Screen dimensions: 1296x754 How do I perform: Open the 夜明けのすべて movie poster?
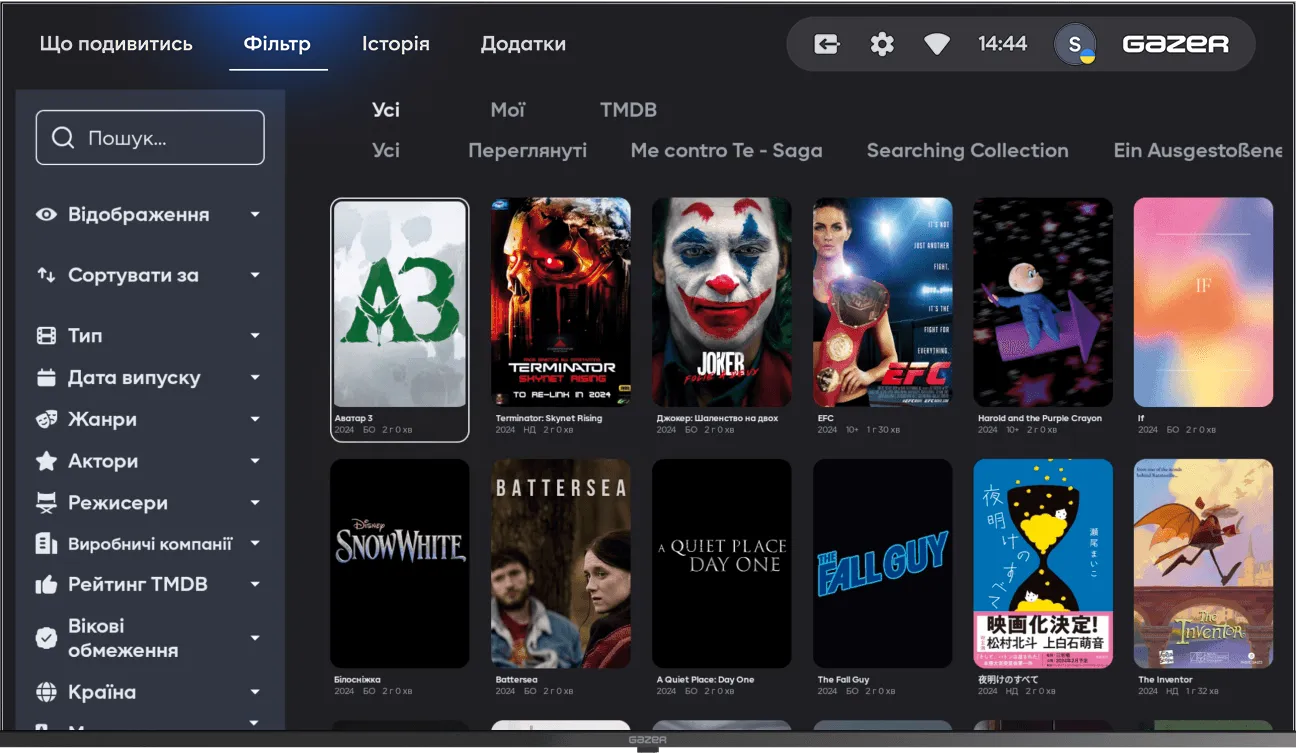coord(1043,564)
